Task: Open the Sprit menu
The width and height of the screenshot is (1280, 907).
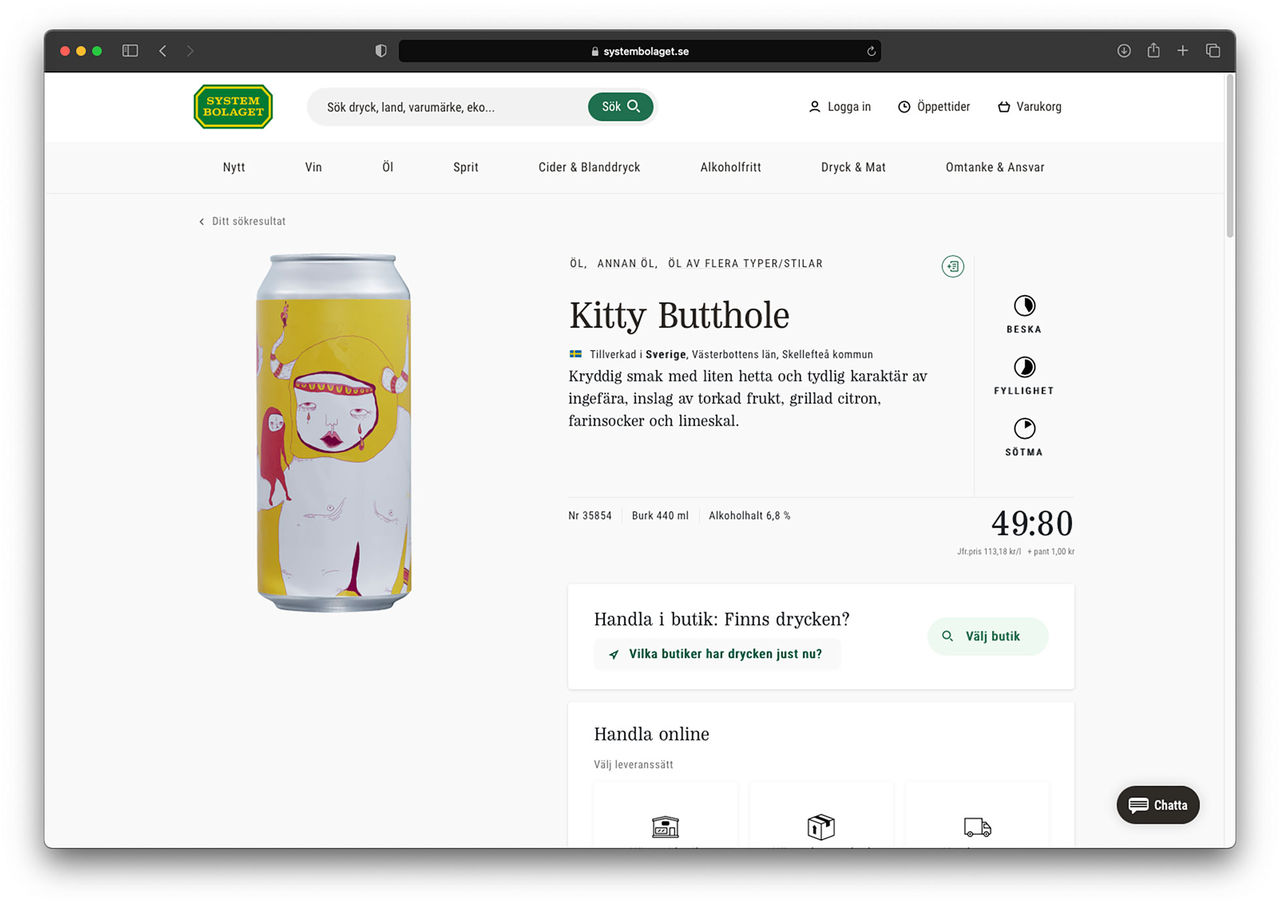Action: (466, 167)
